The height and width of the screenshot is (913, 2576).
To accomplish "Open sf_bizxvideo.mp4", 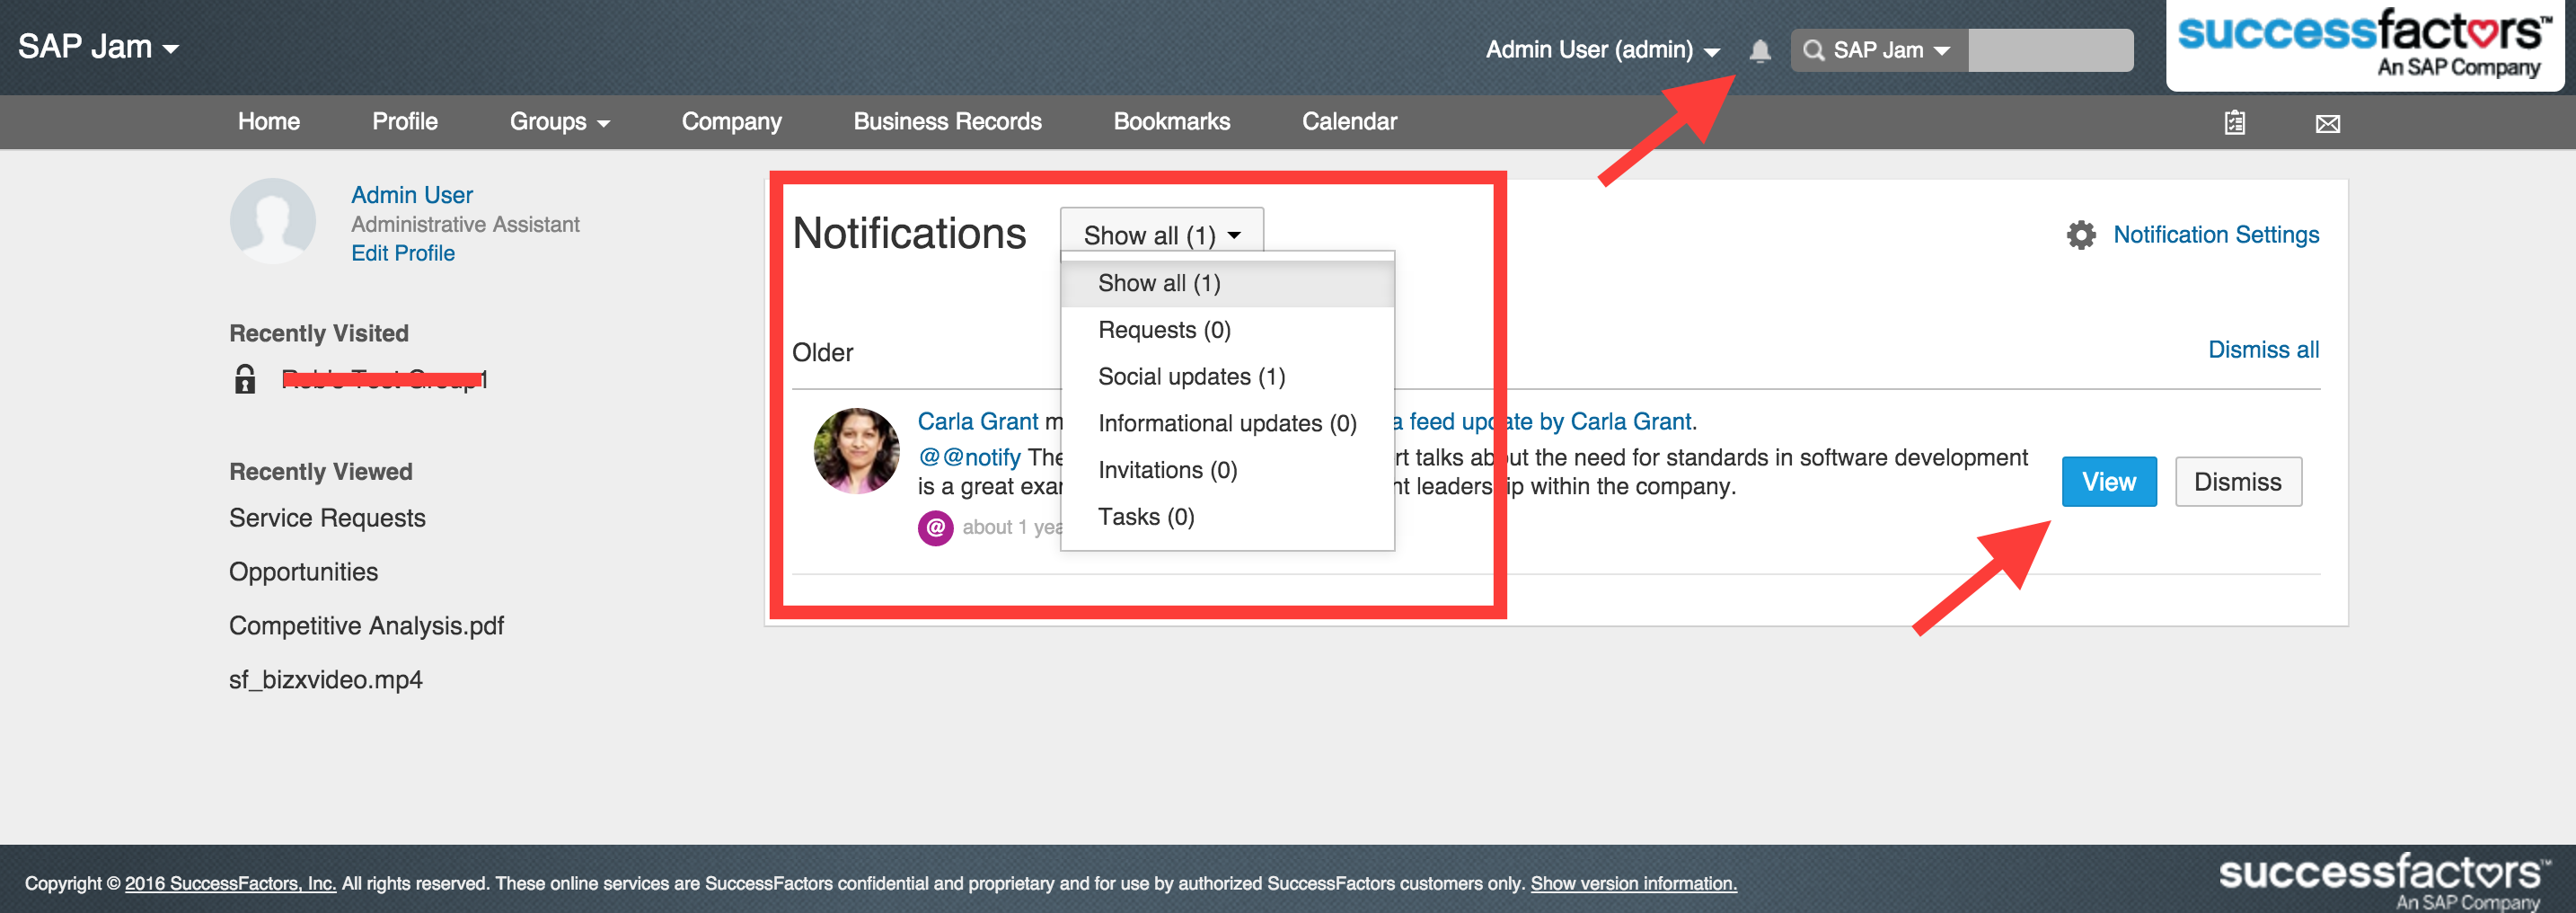I will 326,680.
